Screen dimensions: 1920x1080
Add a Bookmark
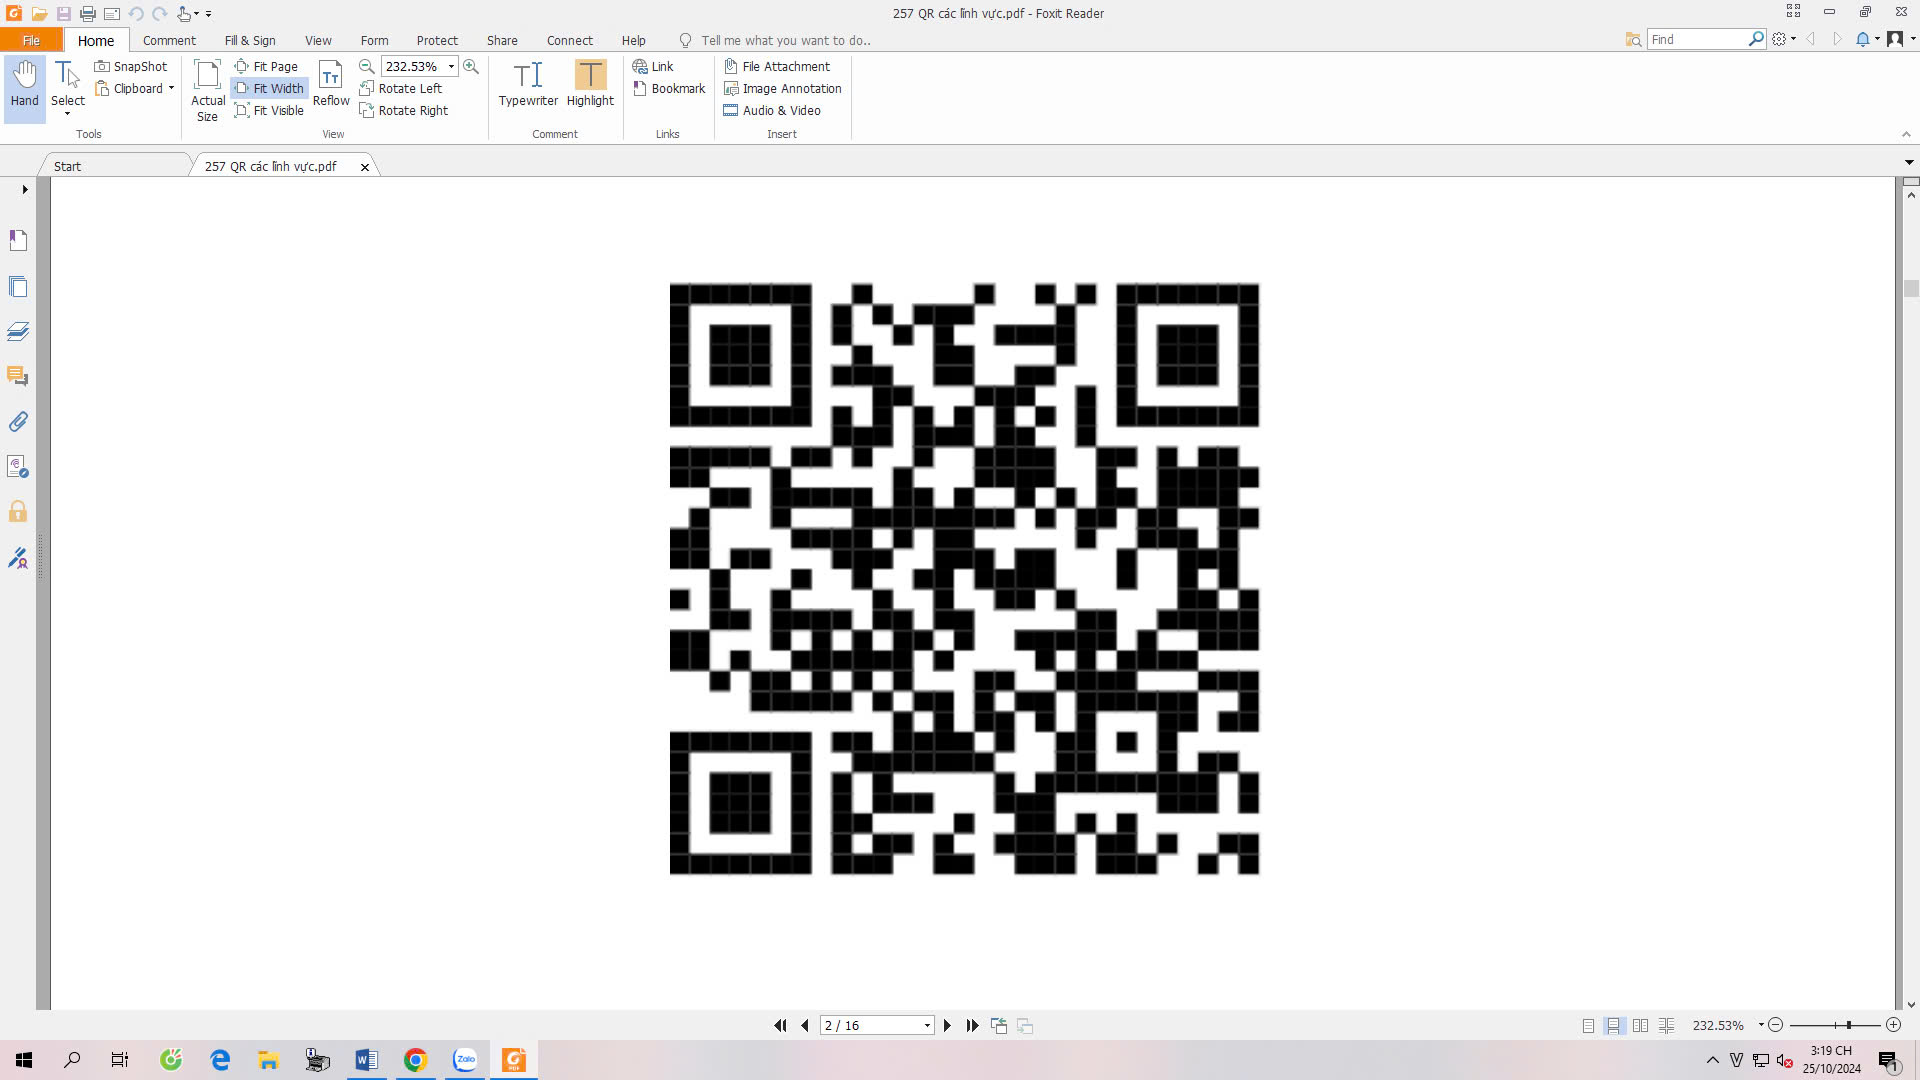click(x=669, y=88)
